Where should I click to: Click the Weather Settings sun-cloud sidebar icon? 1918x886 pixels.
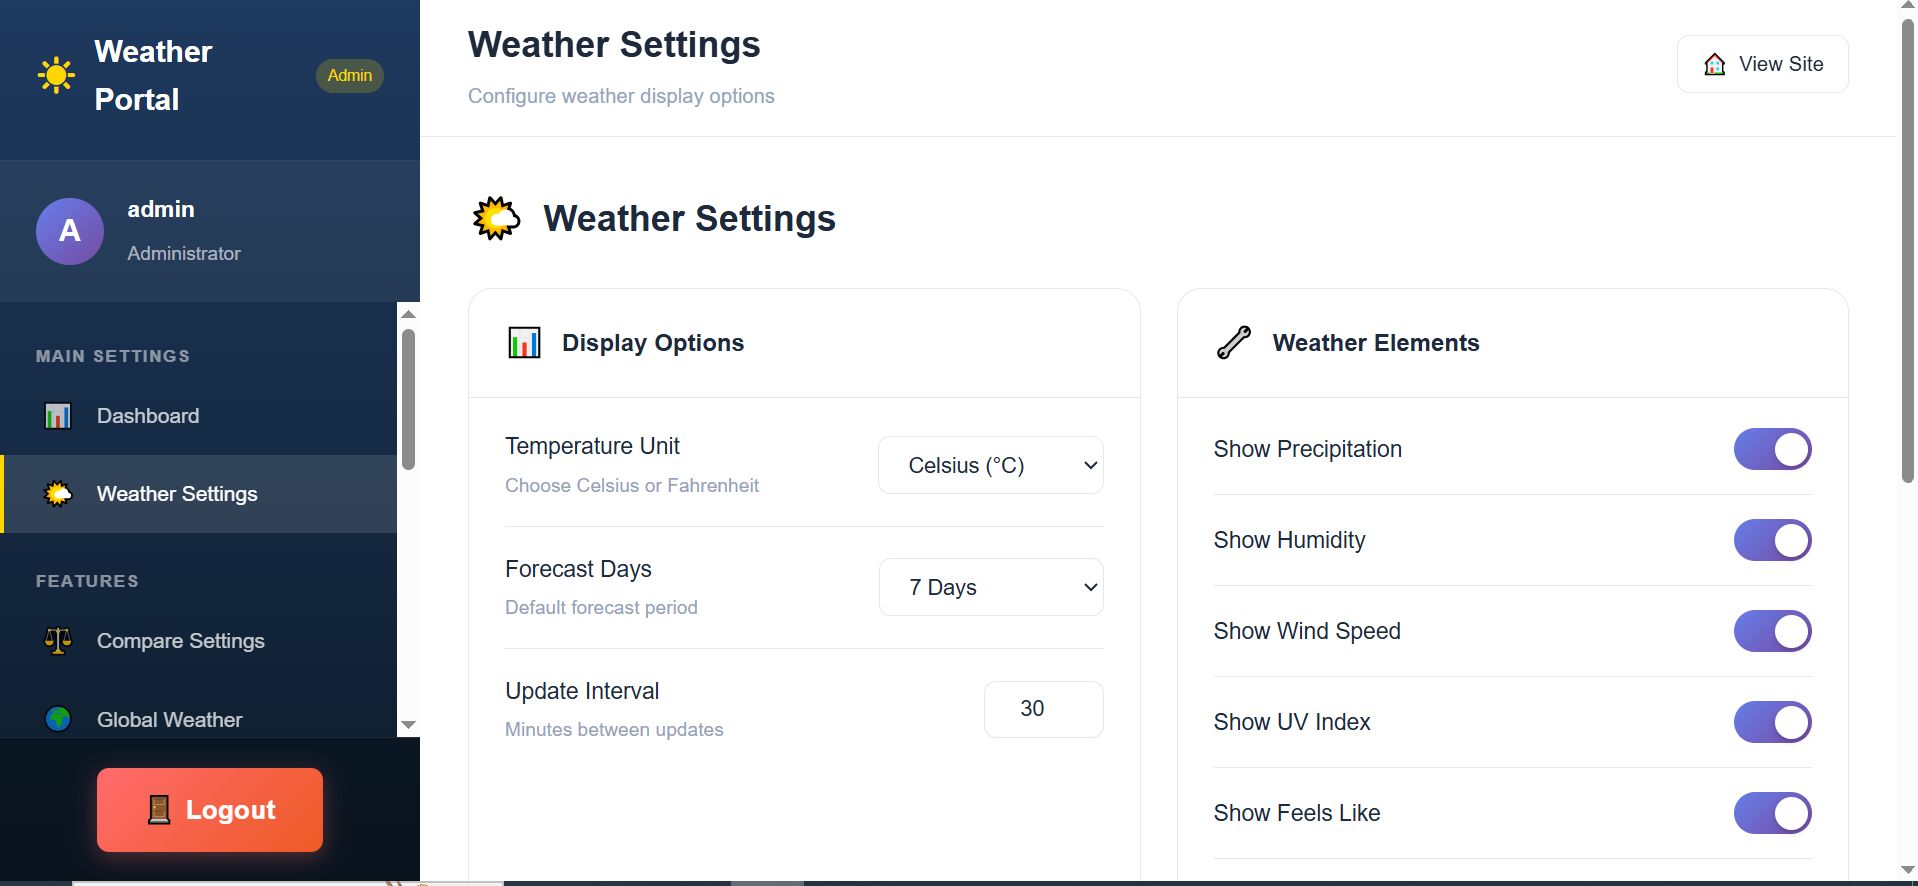tap(58, 494)
